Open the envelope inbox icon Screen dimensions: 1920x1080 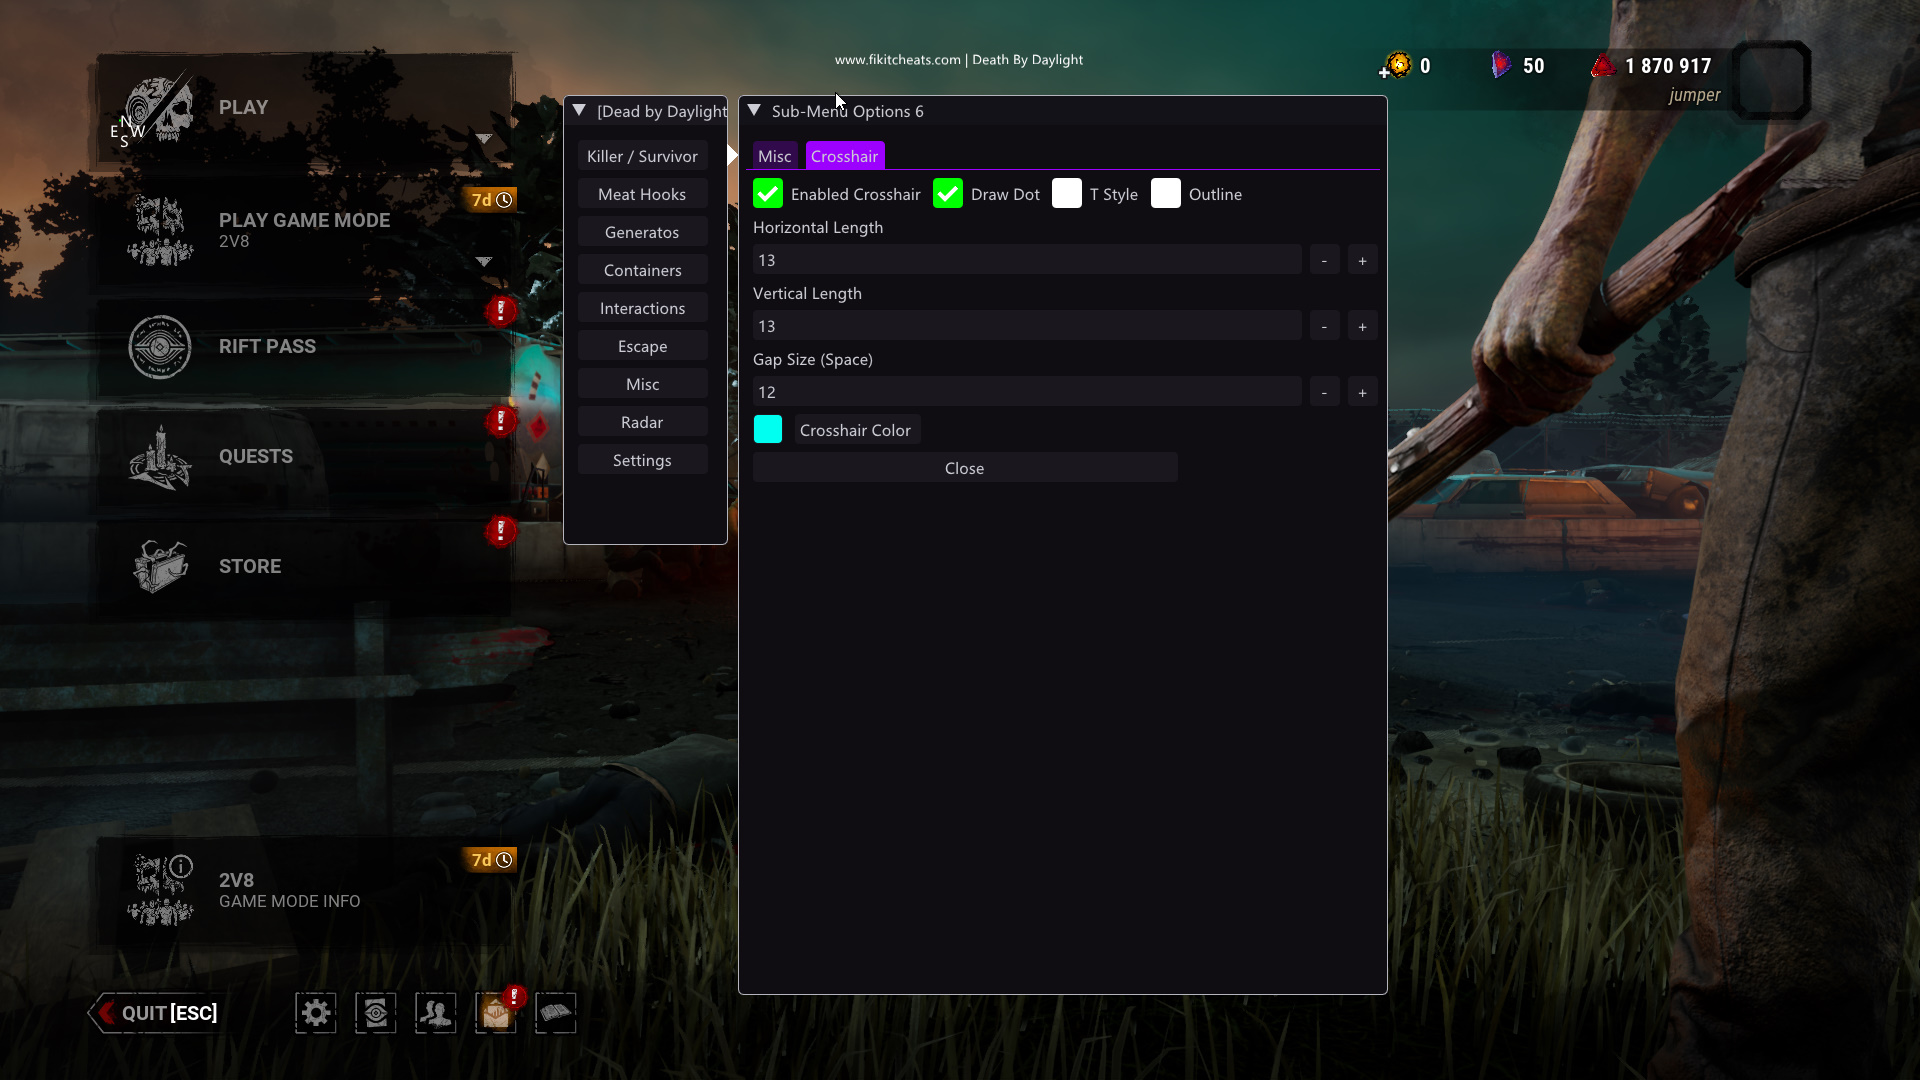pyautogui.click(x=496, y=1013)
